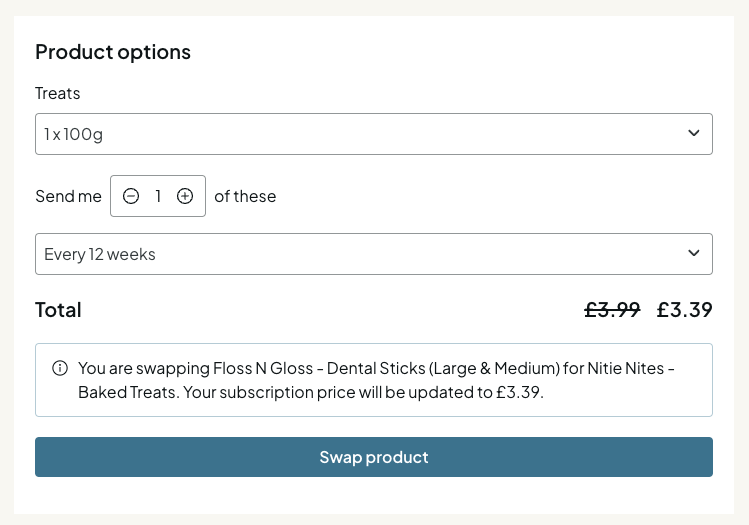Screen dimensions: 749x525
Task: Click 'Nitie Nites' in the swap notice
Action: (x=626, y=368)
